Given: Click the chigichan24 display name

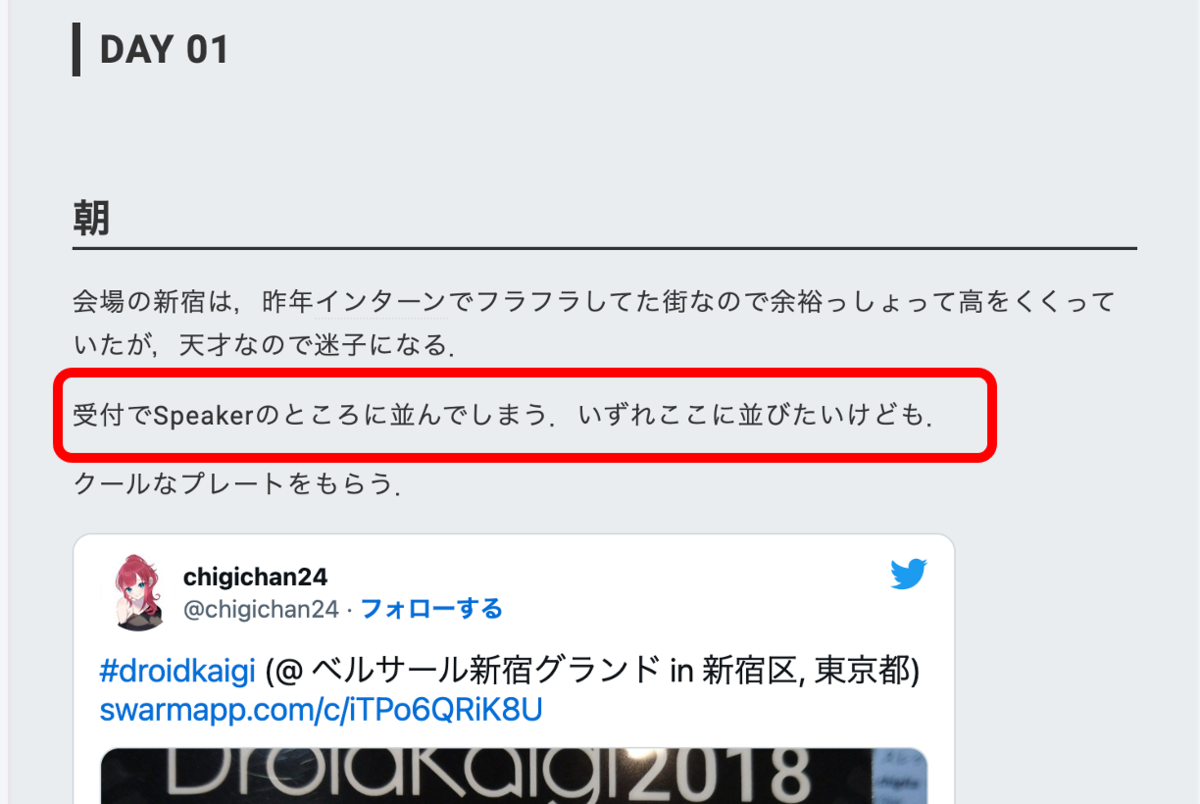Looking at the screenshot, I should click(255, 577).
